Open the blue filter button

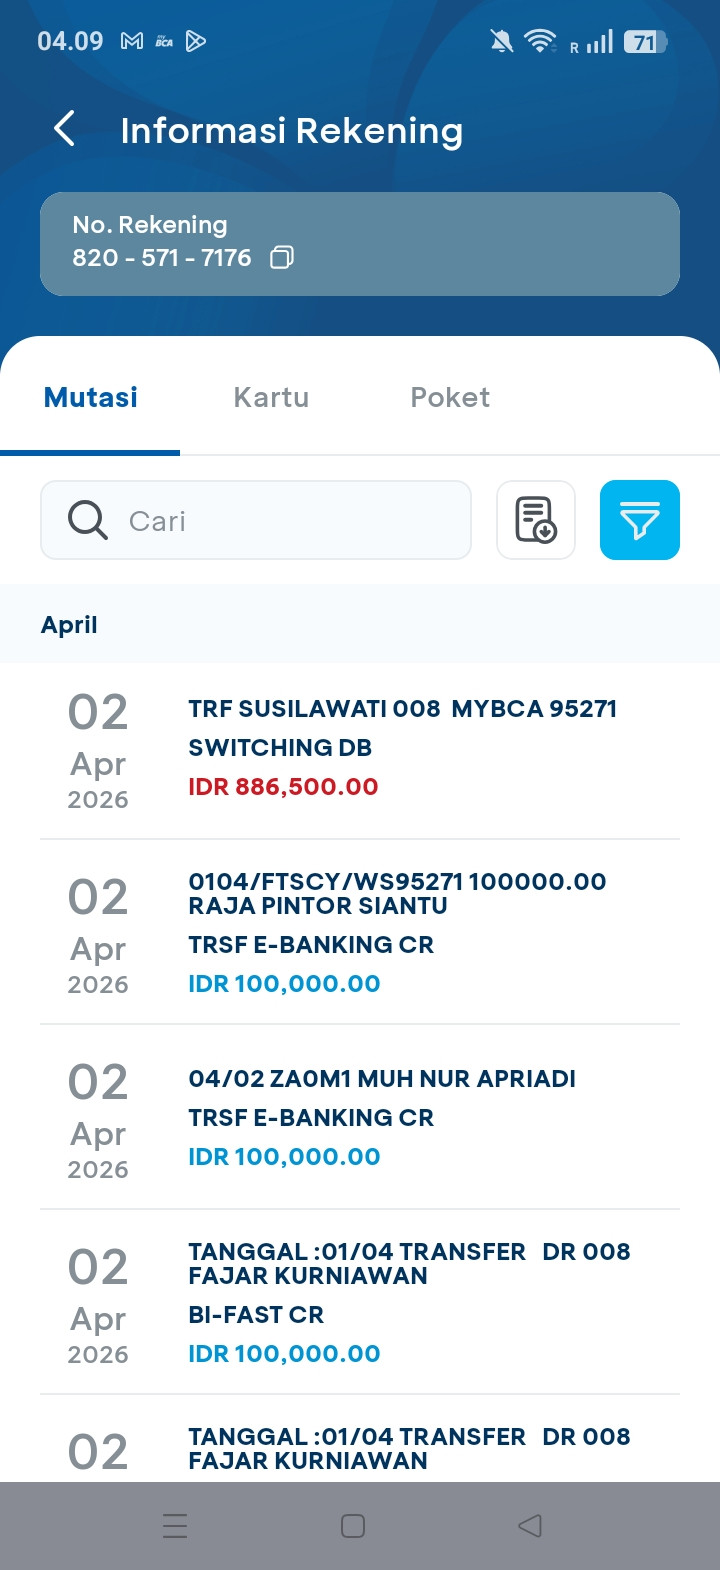pyautogui.click(x=640, y=520)
